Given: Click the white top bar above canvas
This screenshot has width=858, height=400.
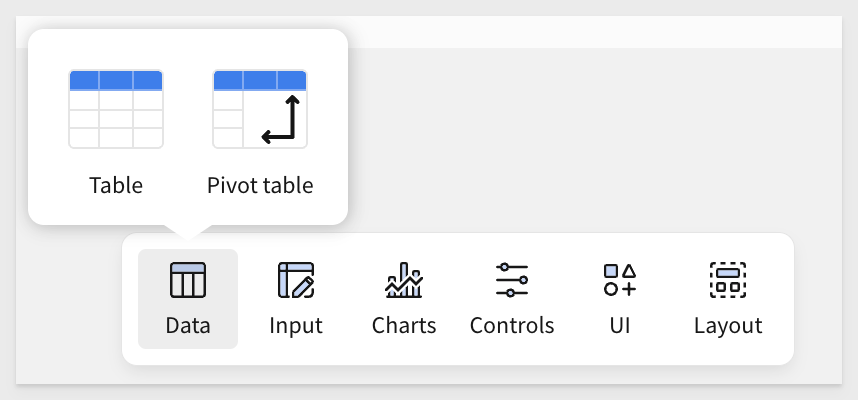Looking at the screenshot, I should 594,32.
